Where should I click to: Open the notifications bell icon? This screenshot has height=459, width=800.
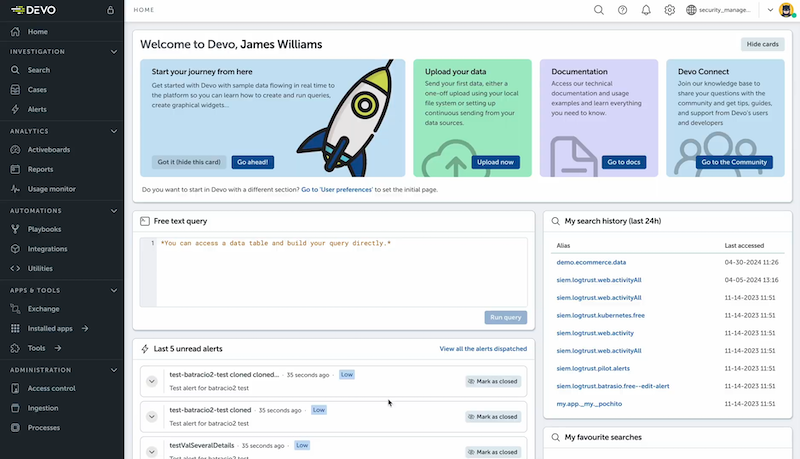tap(646, 10)
